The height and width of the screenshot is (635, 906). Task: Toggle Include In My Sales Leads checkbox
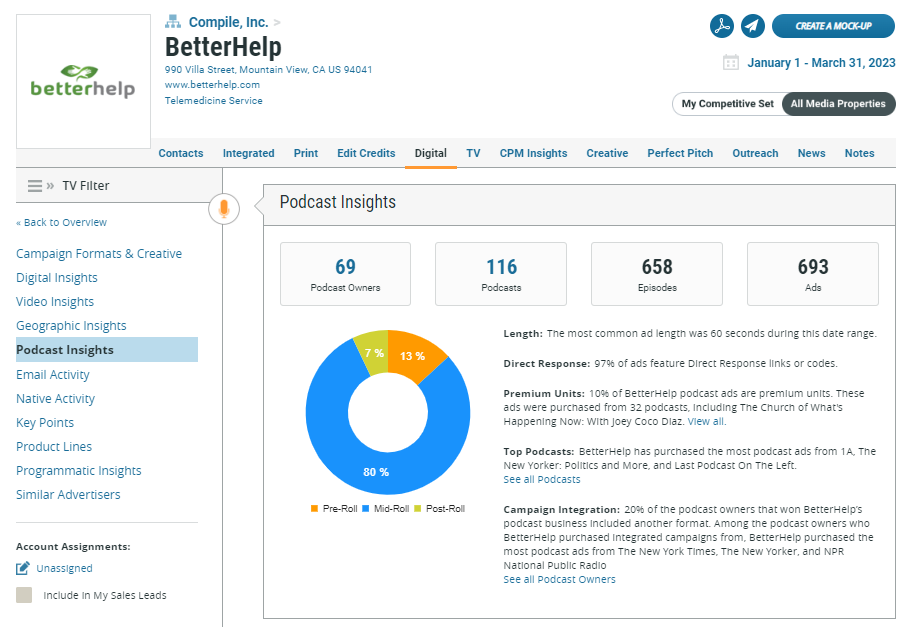[x=24, y=595]
